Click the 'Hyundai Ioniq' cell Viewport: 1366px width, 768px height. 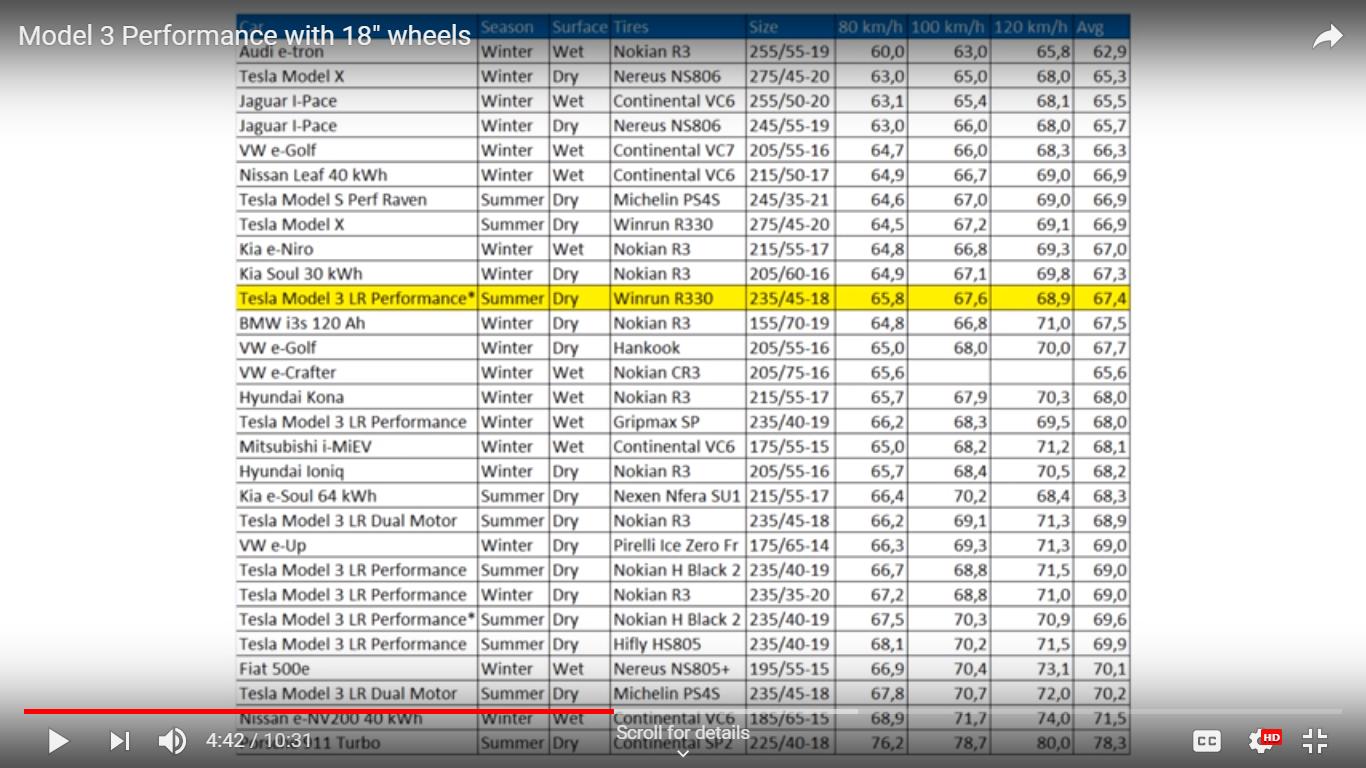click(357, 471)
